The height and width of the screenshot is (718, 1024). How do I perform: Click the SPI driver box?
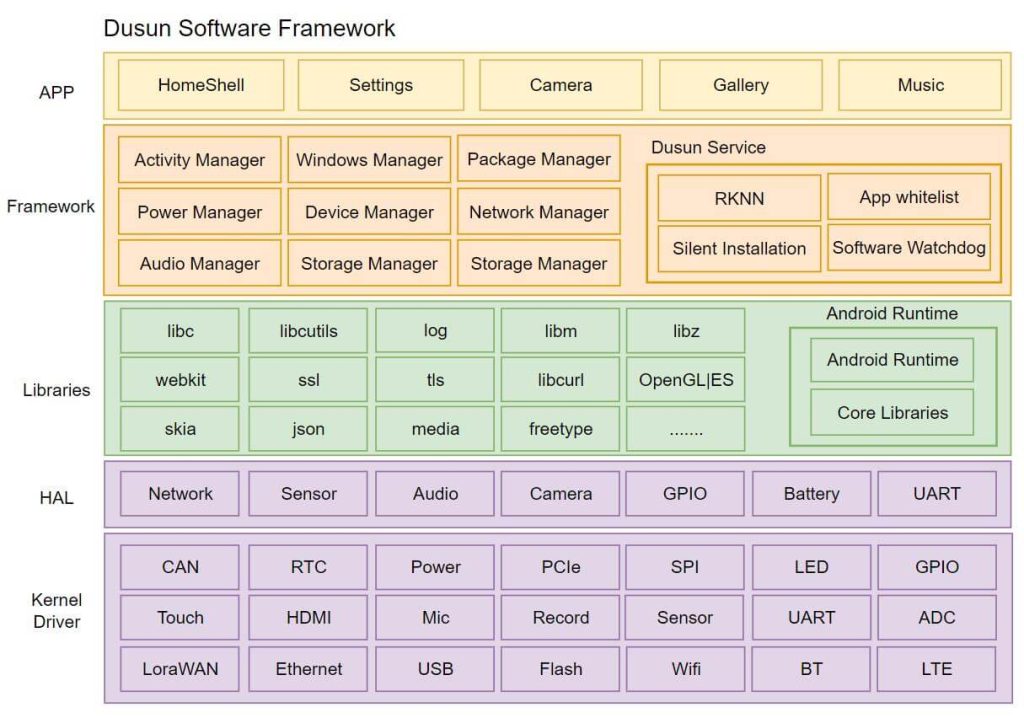point(684,567)
